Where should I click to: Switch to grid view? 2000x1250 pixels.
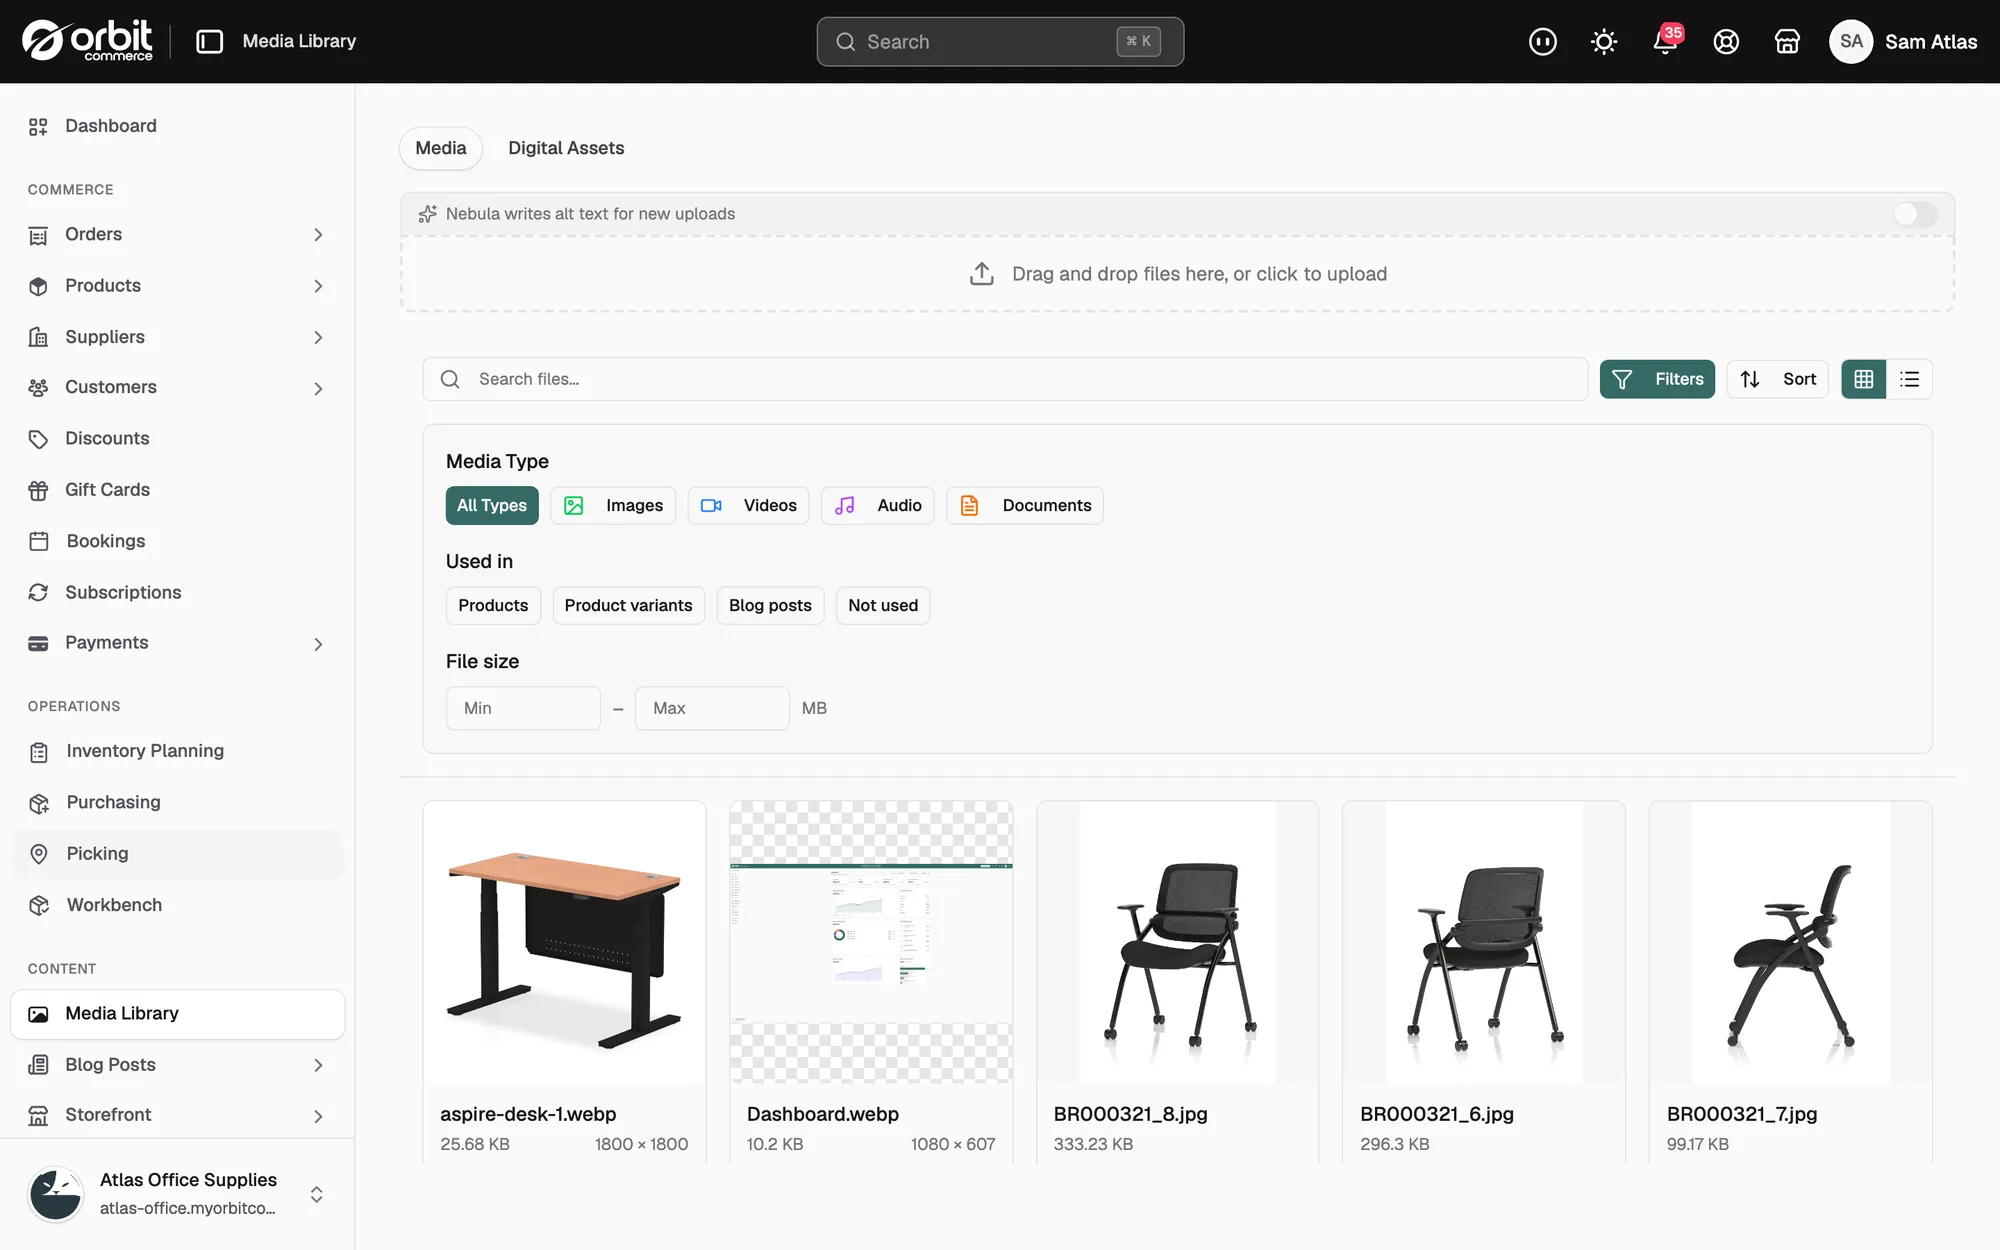[x=1864, y=379]
